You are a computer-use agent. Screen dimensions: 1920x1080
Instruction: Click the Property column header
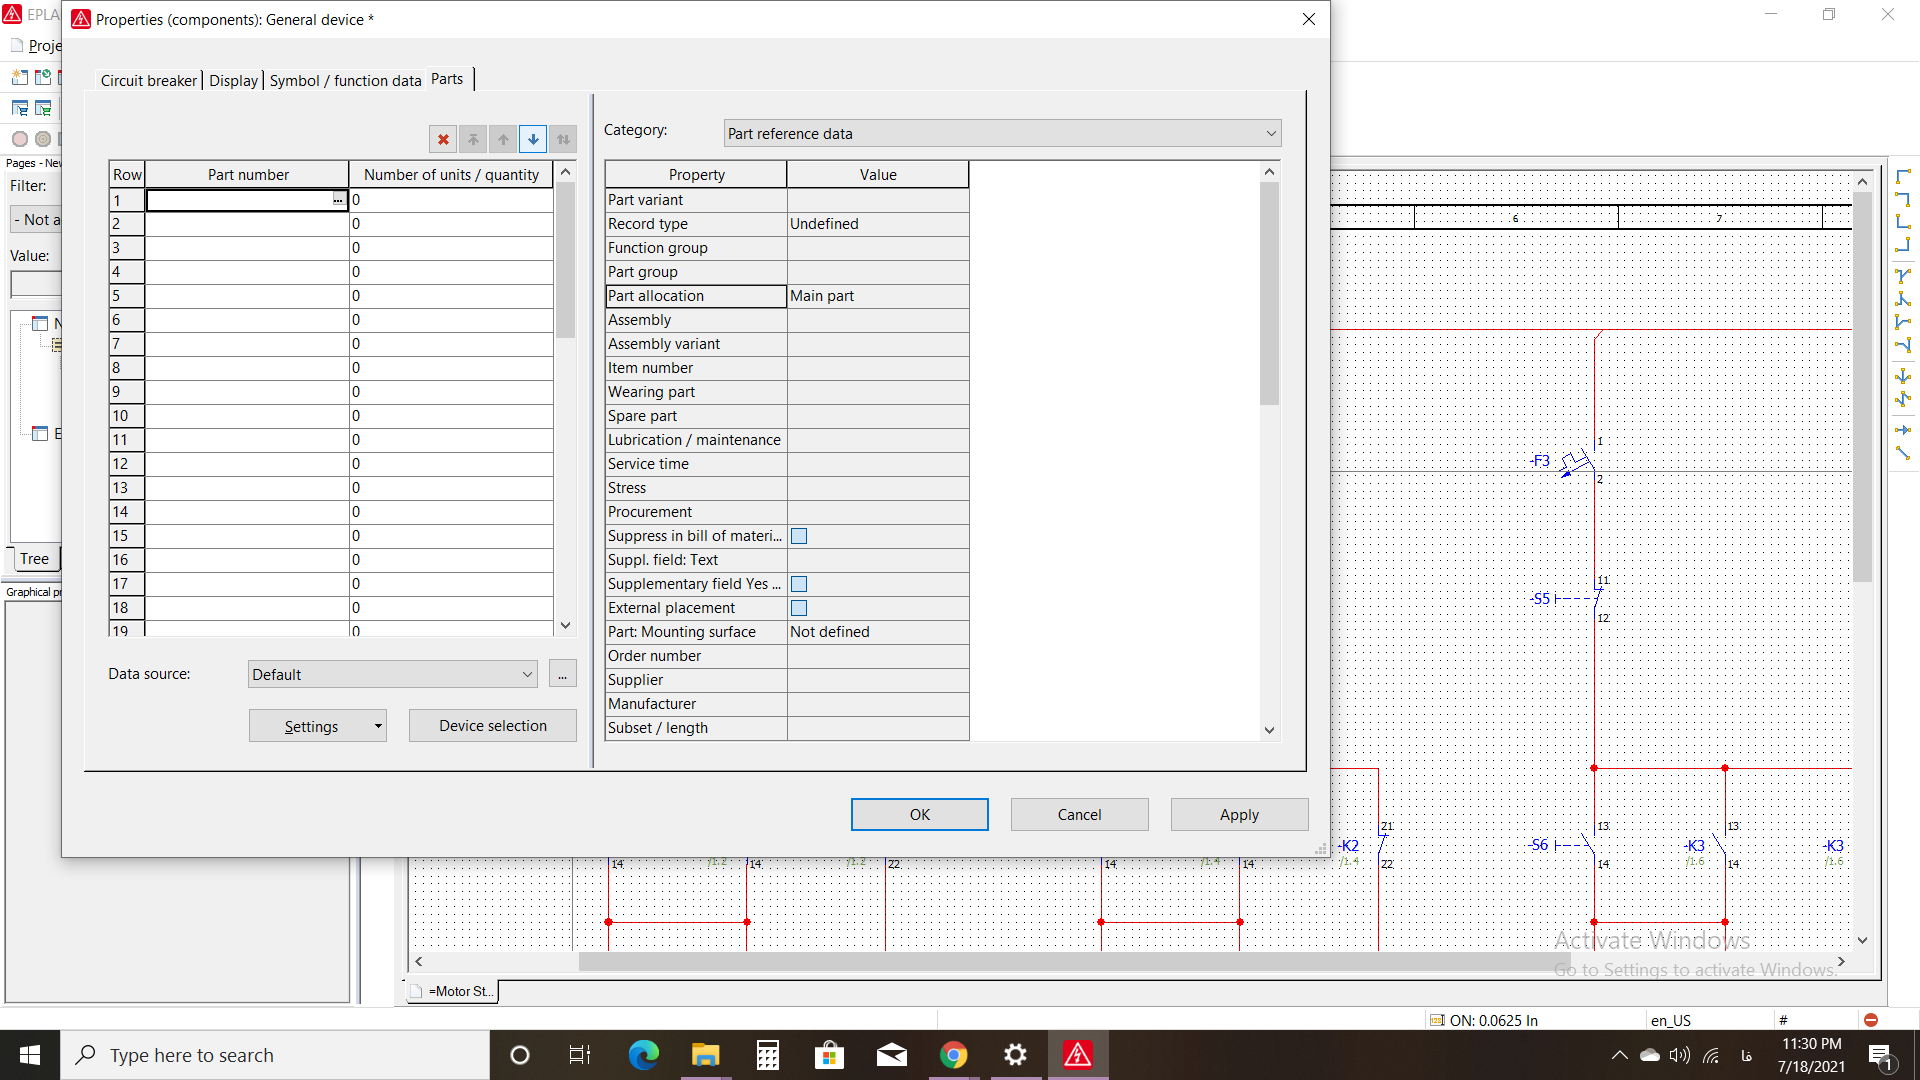[x=696, y=175]
